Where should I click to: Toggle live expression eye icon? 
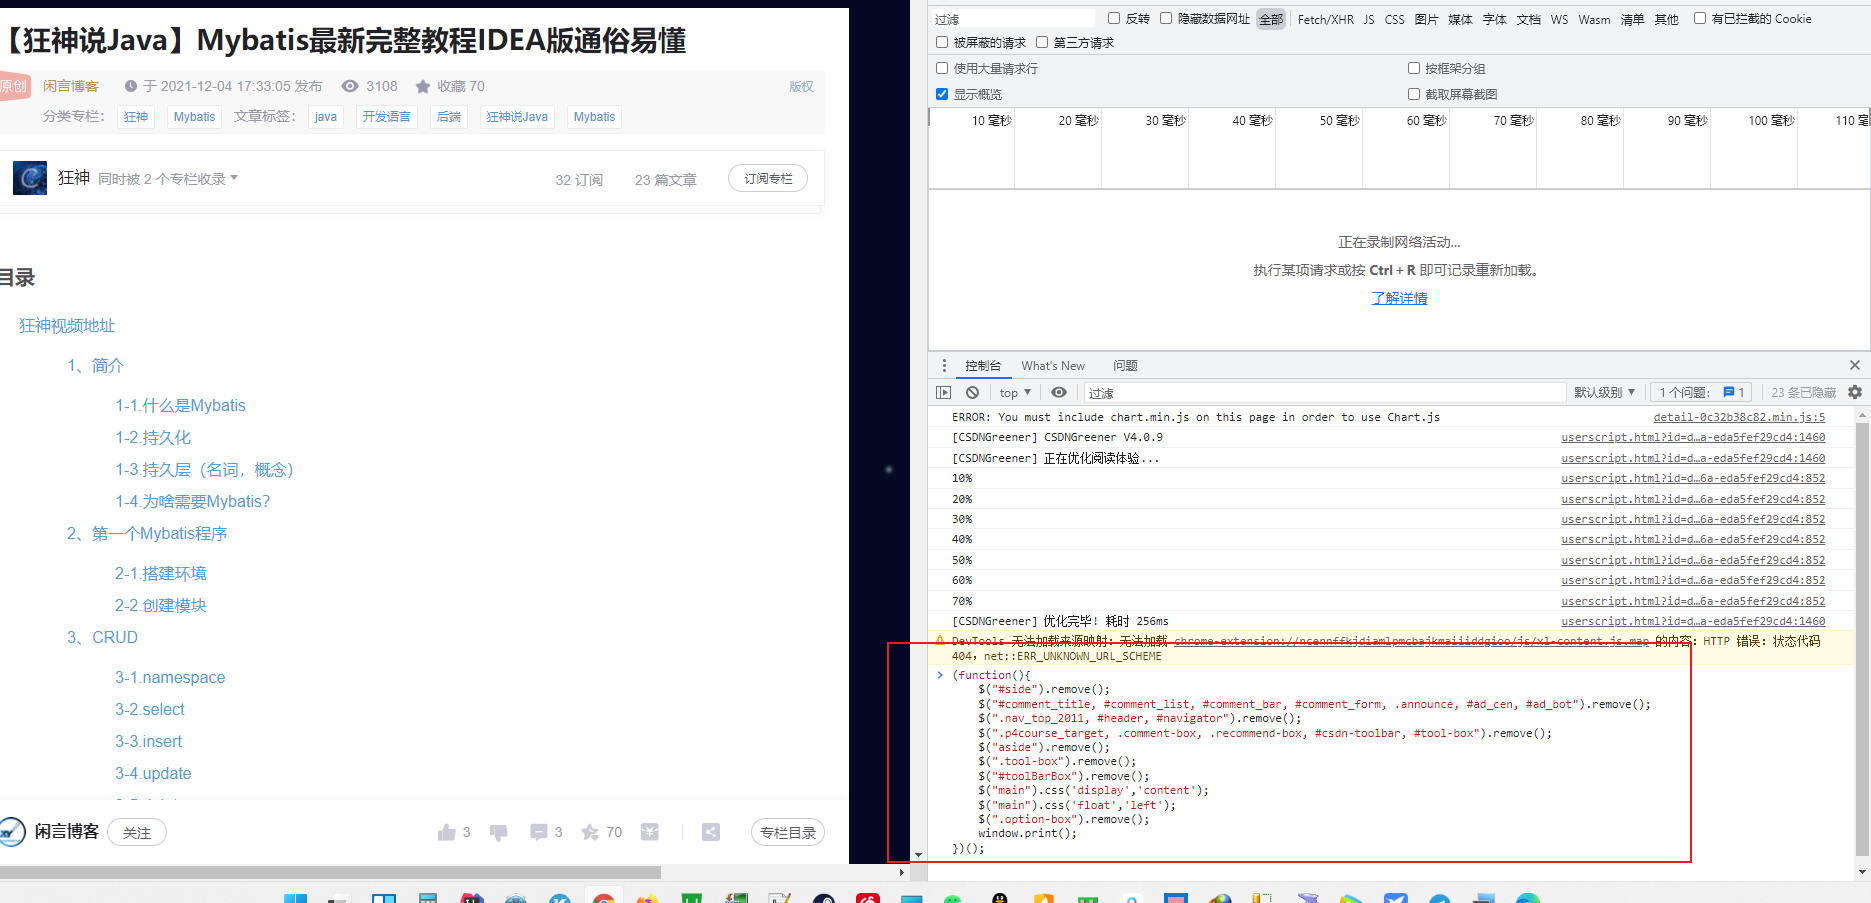[1059, 392]
